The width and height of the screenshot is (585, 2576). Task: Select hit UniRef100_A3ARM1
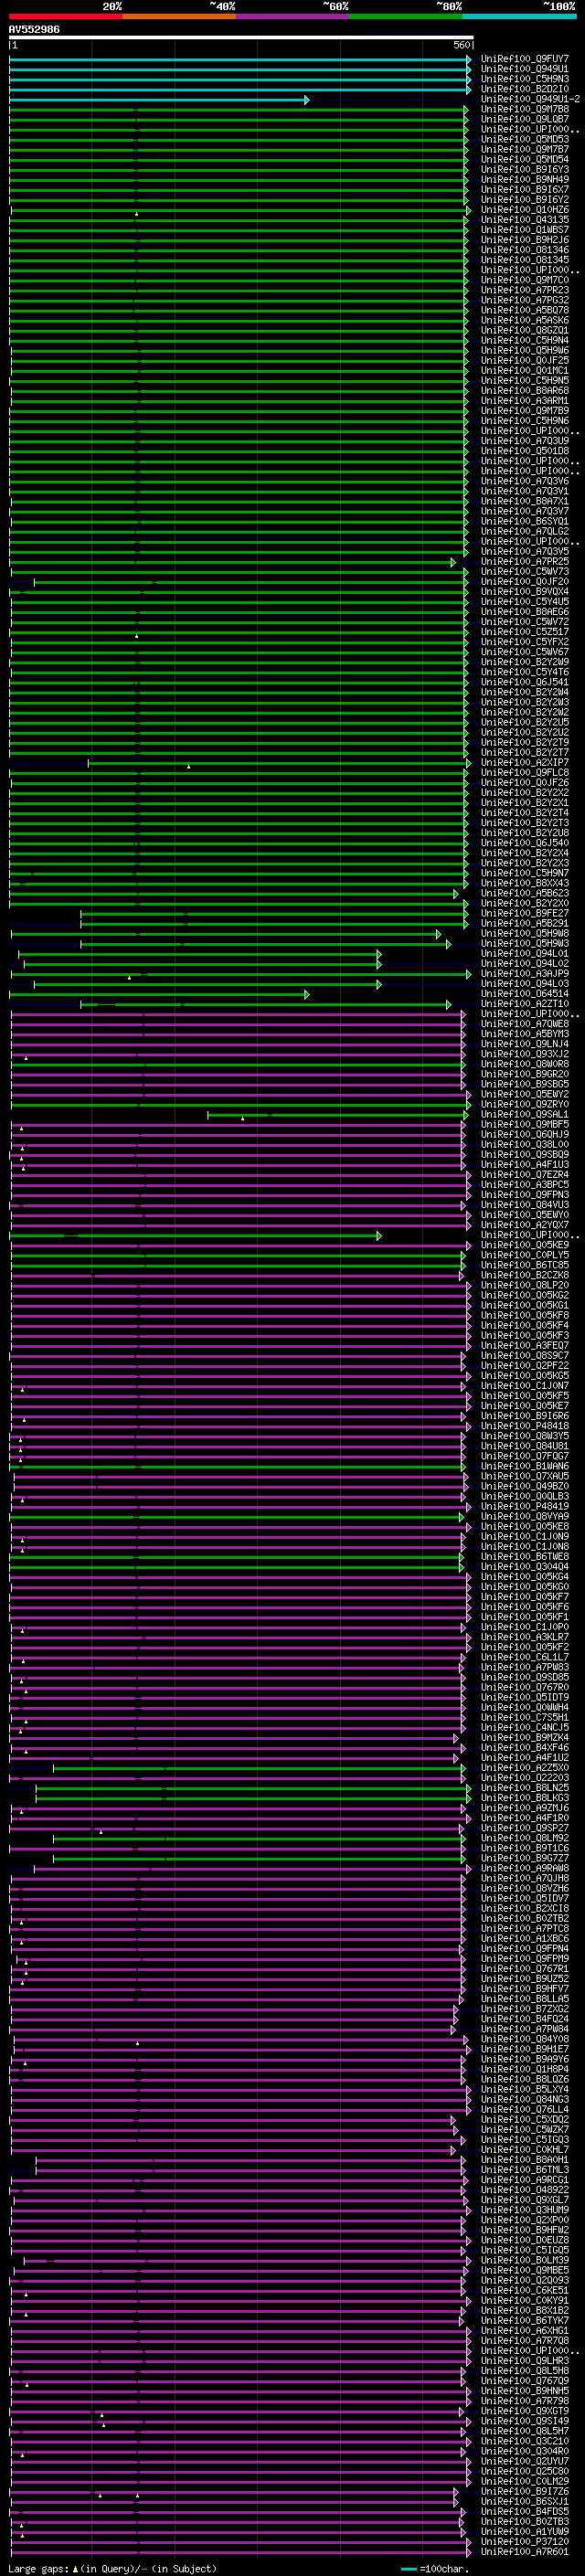click(x=524, y=401)
